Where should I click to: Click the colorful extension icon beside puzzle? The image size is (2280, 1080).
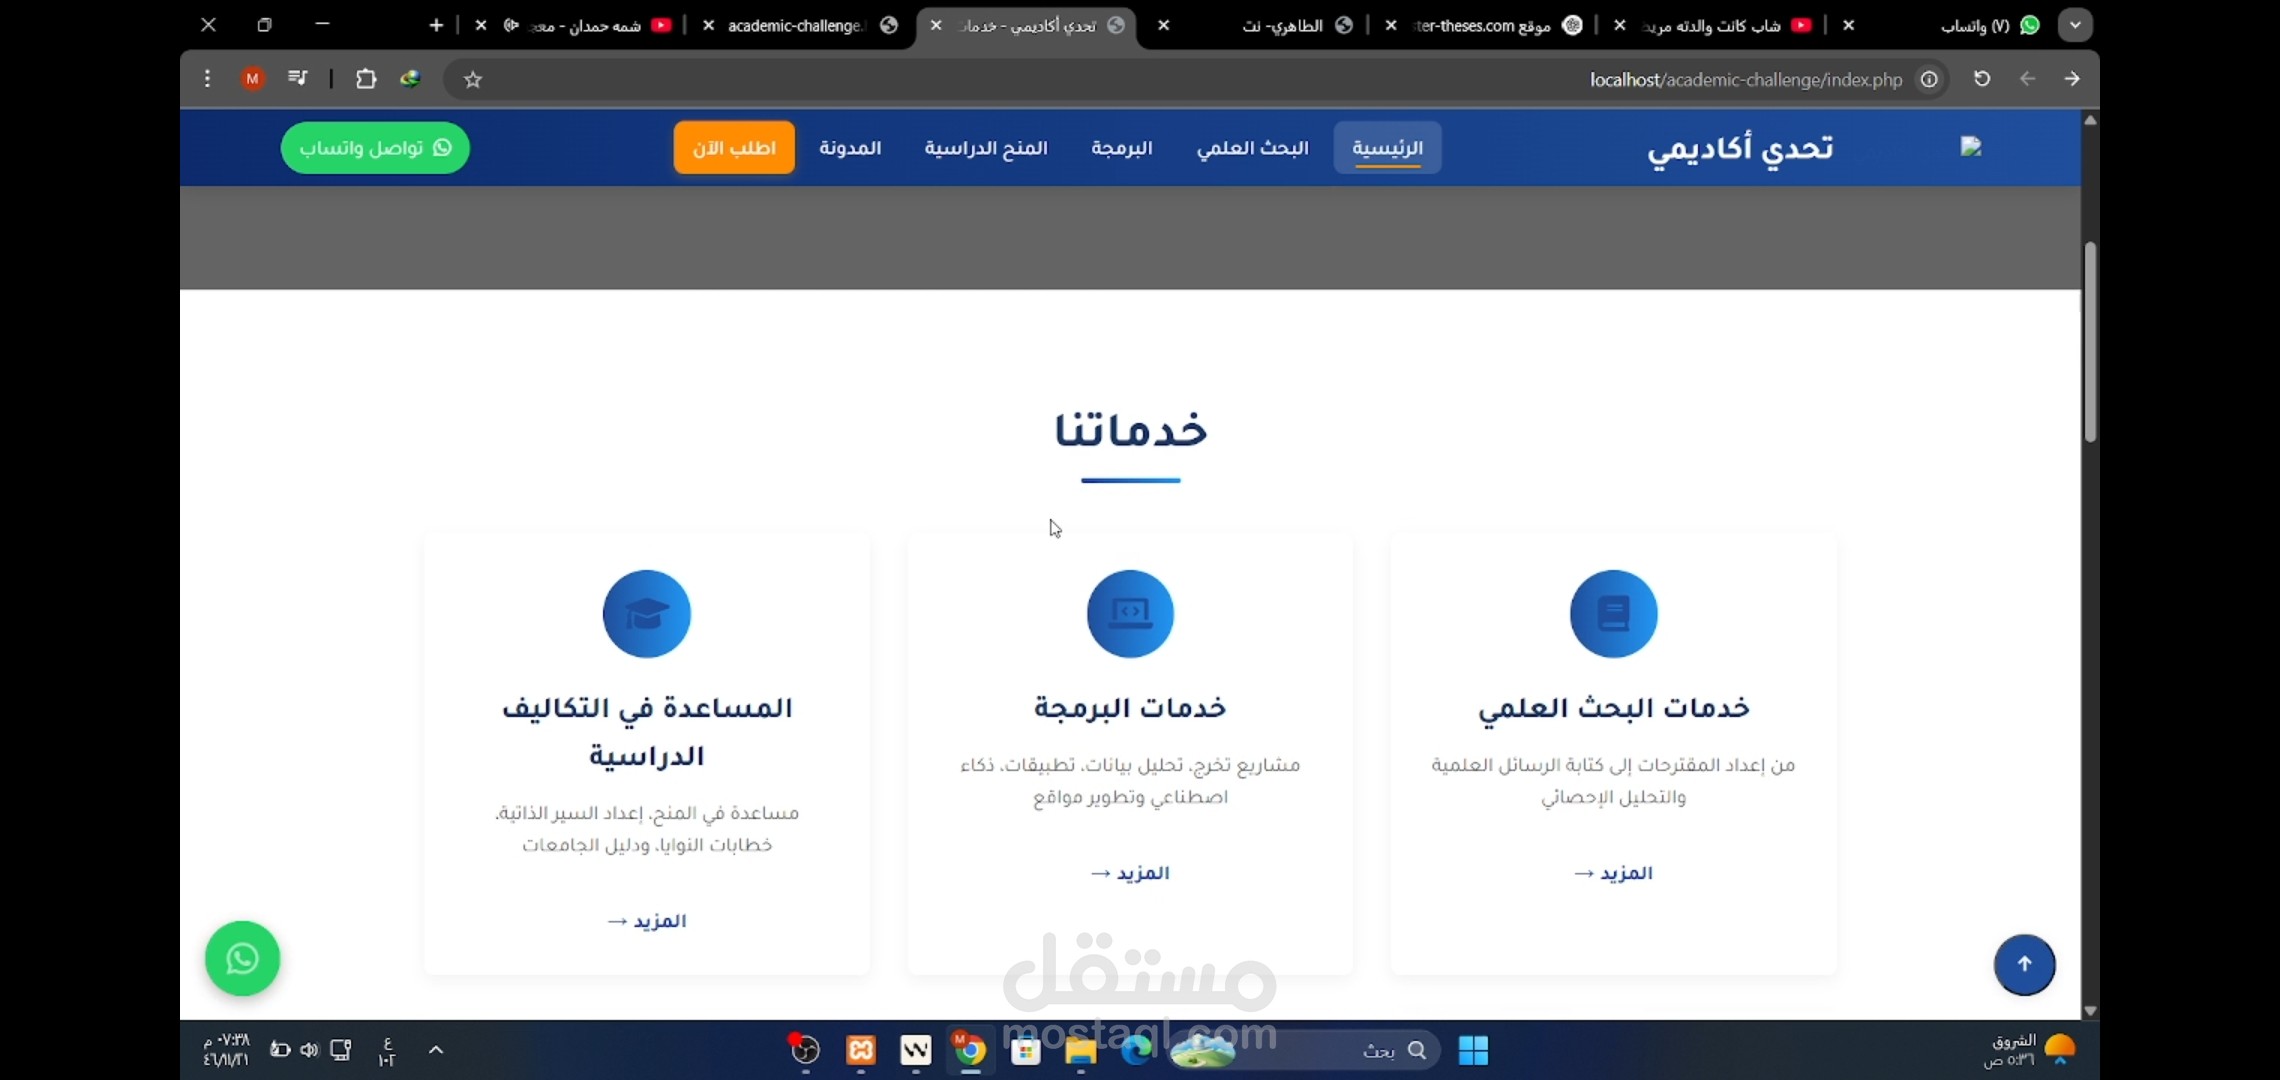[410, 78]
